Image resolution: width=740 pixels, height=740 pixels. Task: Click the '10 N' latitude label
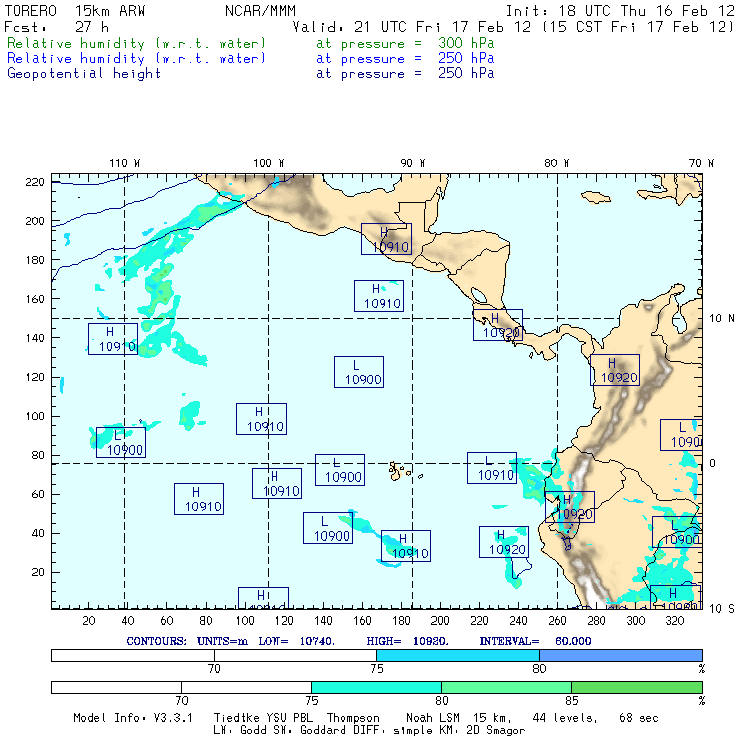click(722, 319)
